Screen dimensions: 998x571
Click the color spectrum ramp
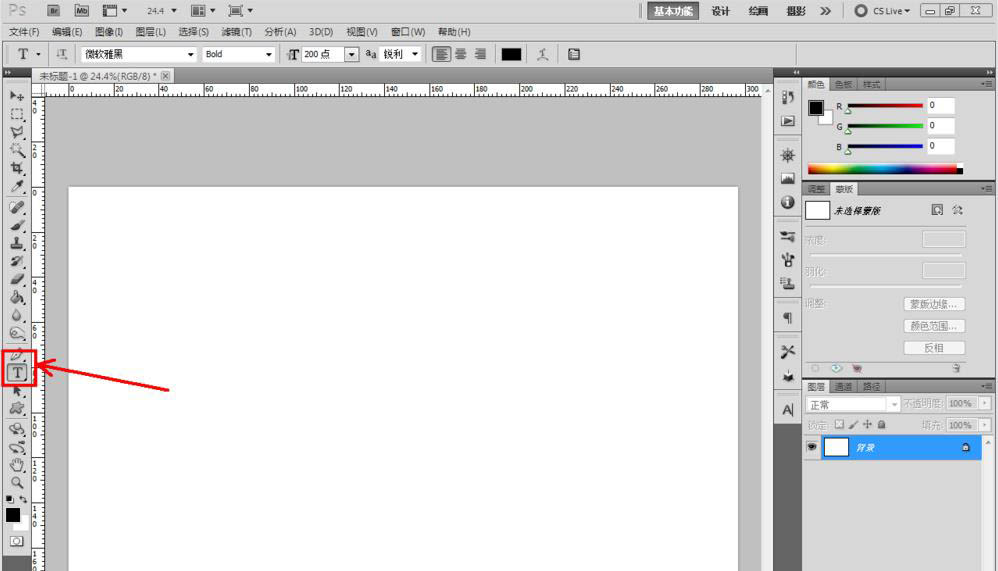[x=885, y=169]
